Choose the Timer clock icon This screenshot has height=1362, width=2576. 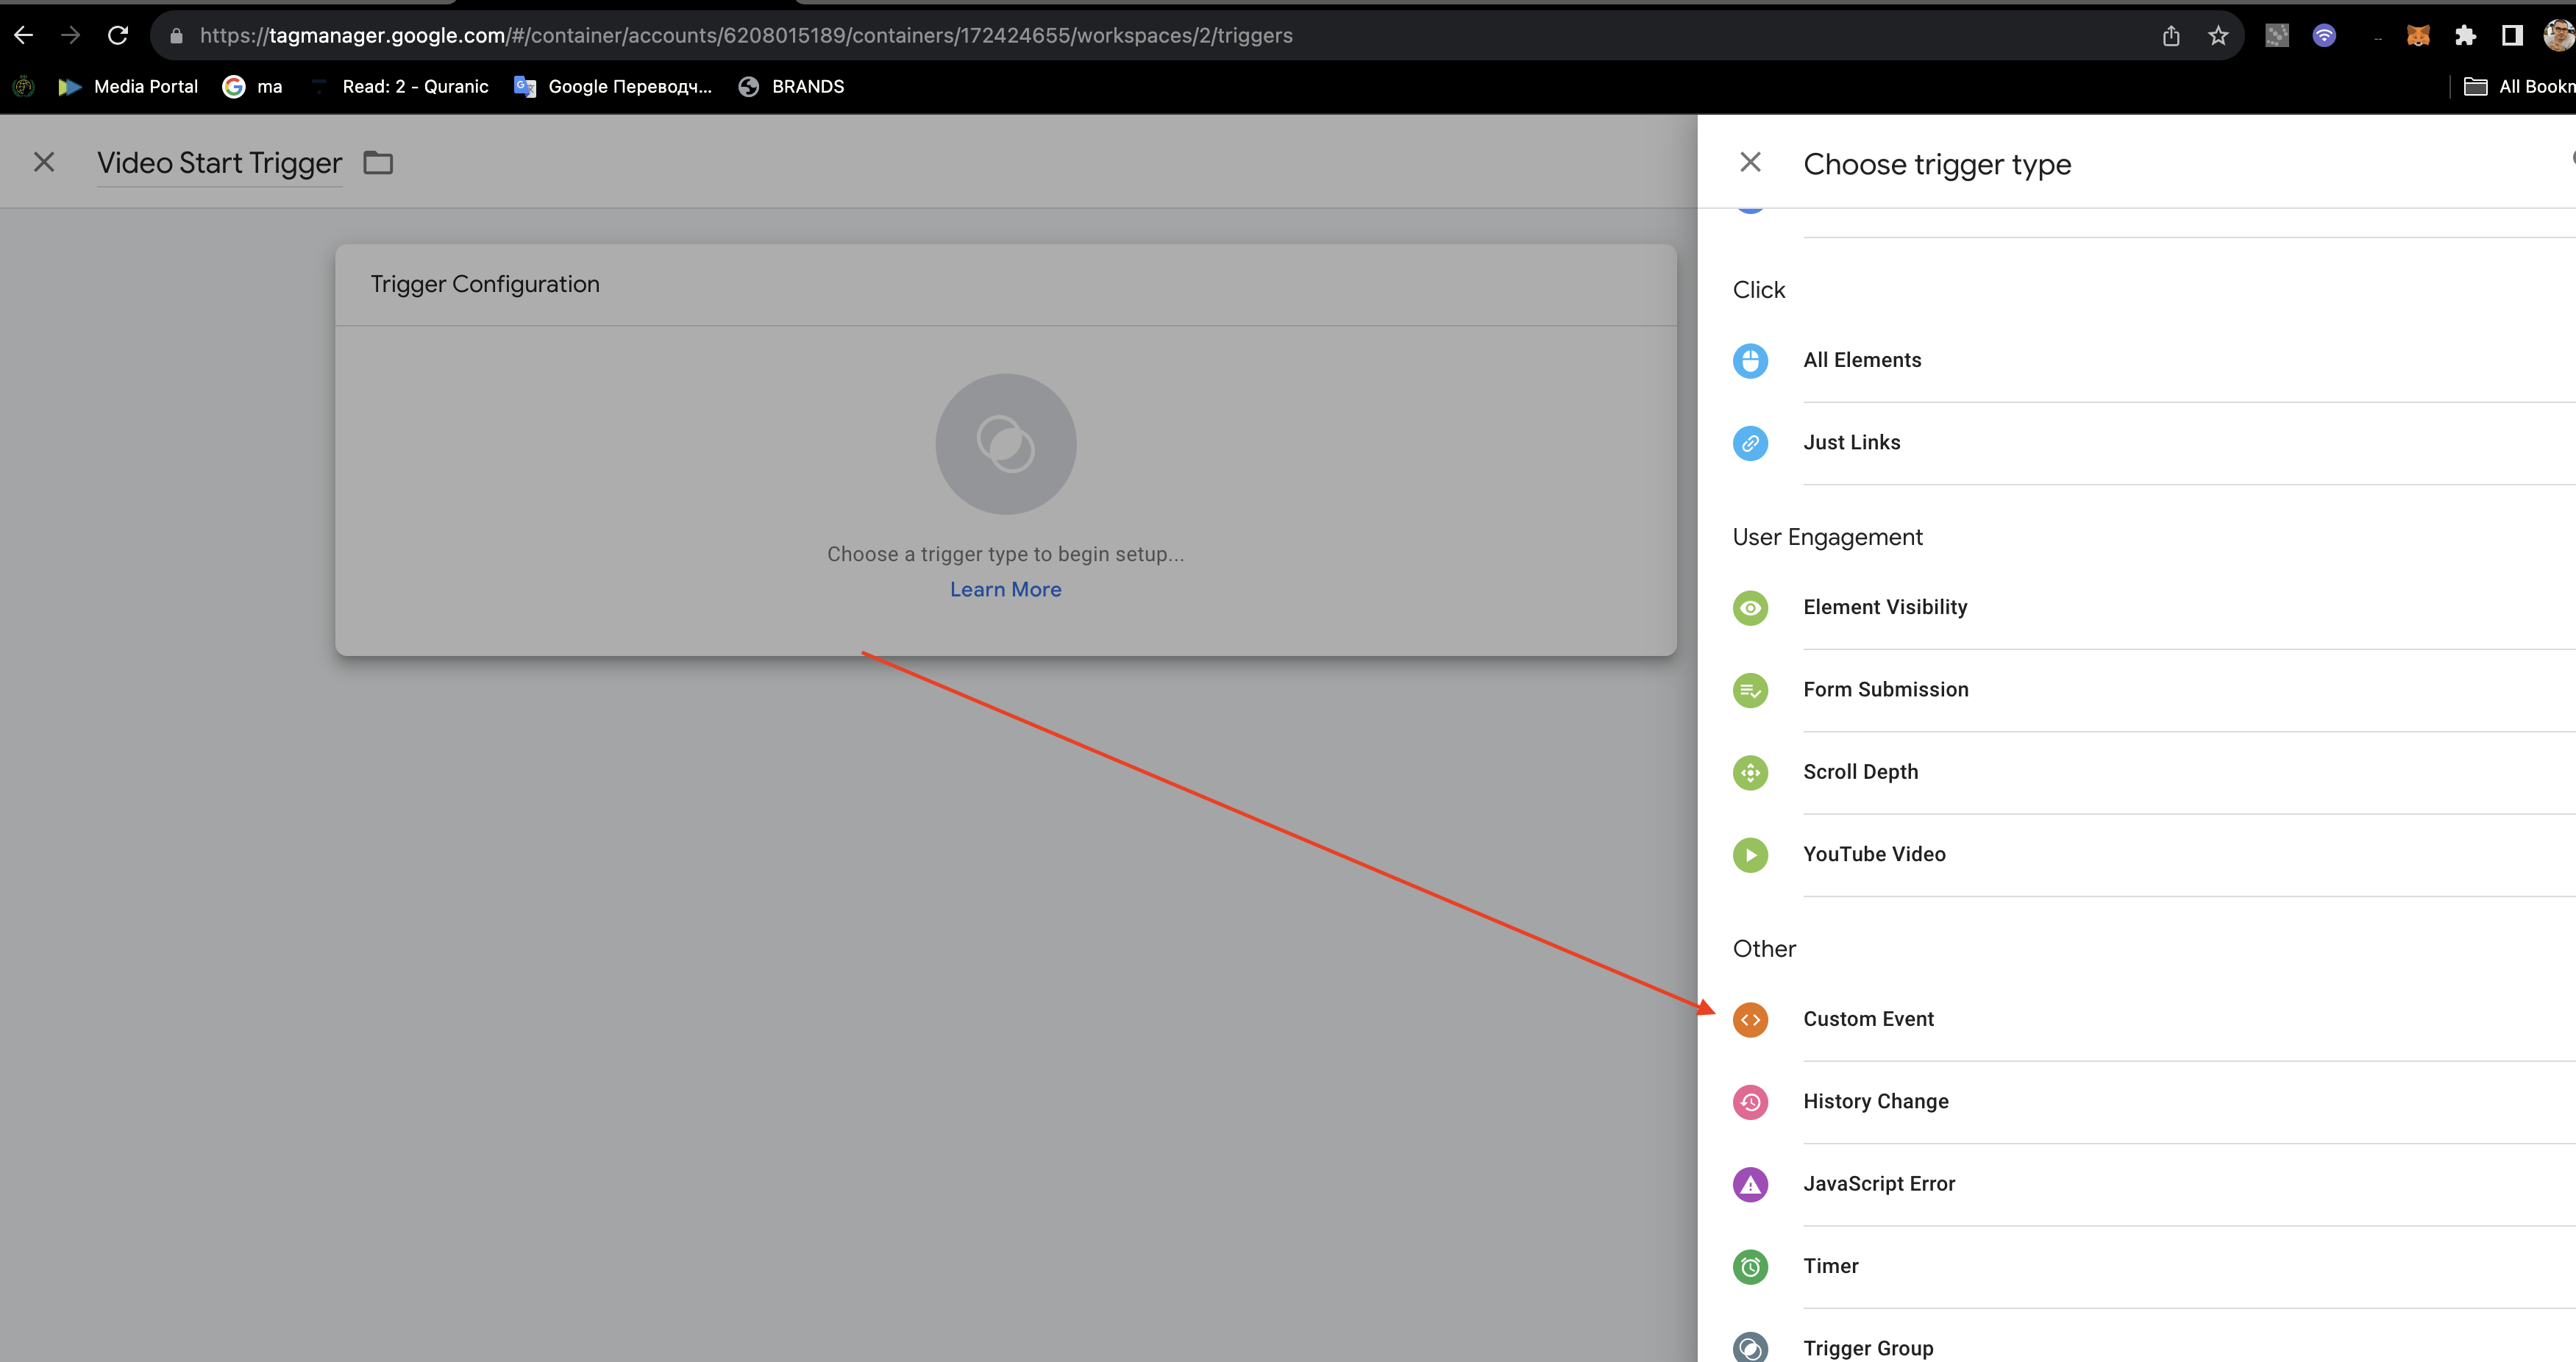[1750, 1267]
